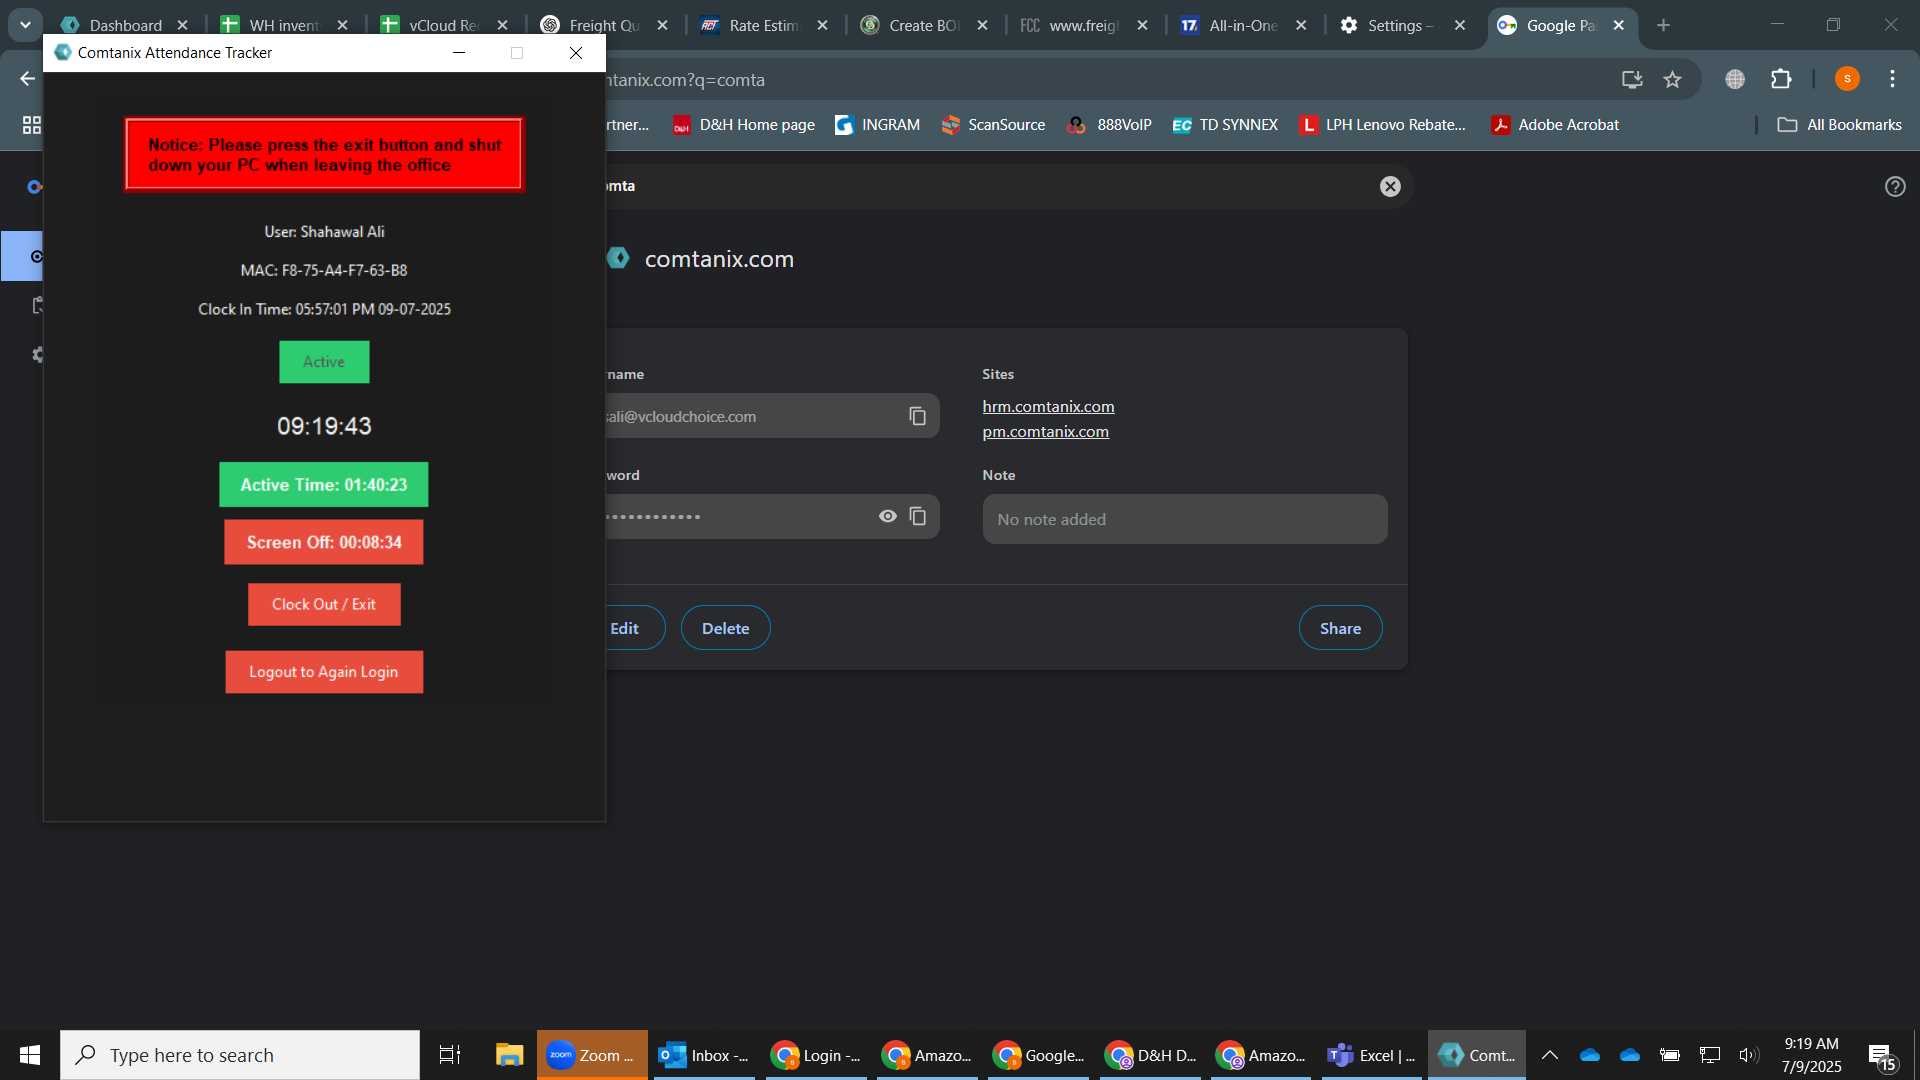Show the saved password with eye icon
This screenshot has width=1920, height=1080.
pos(887,516)
